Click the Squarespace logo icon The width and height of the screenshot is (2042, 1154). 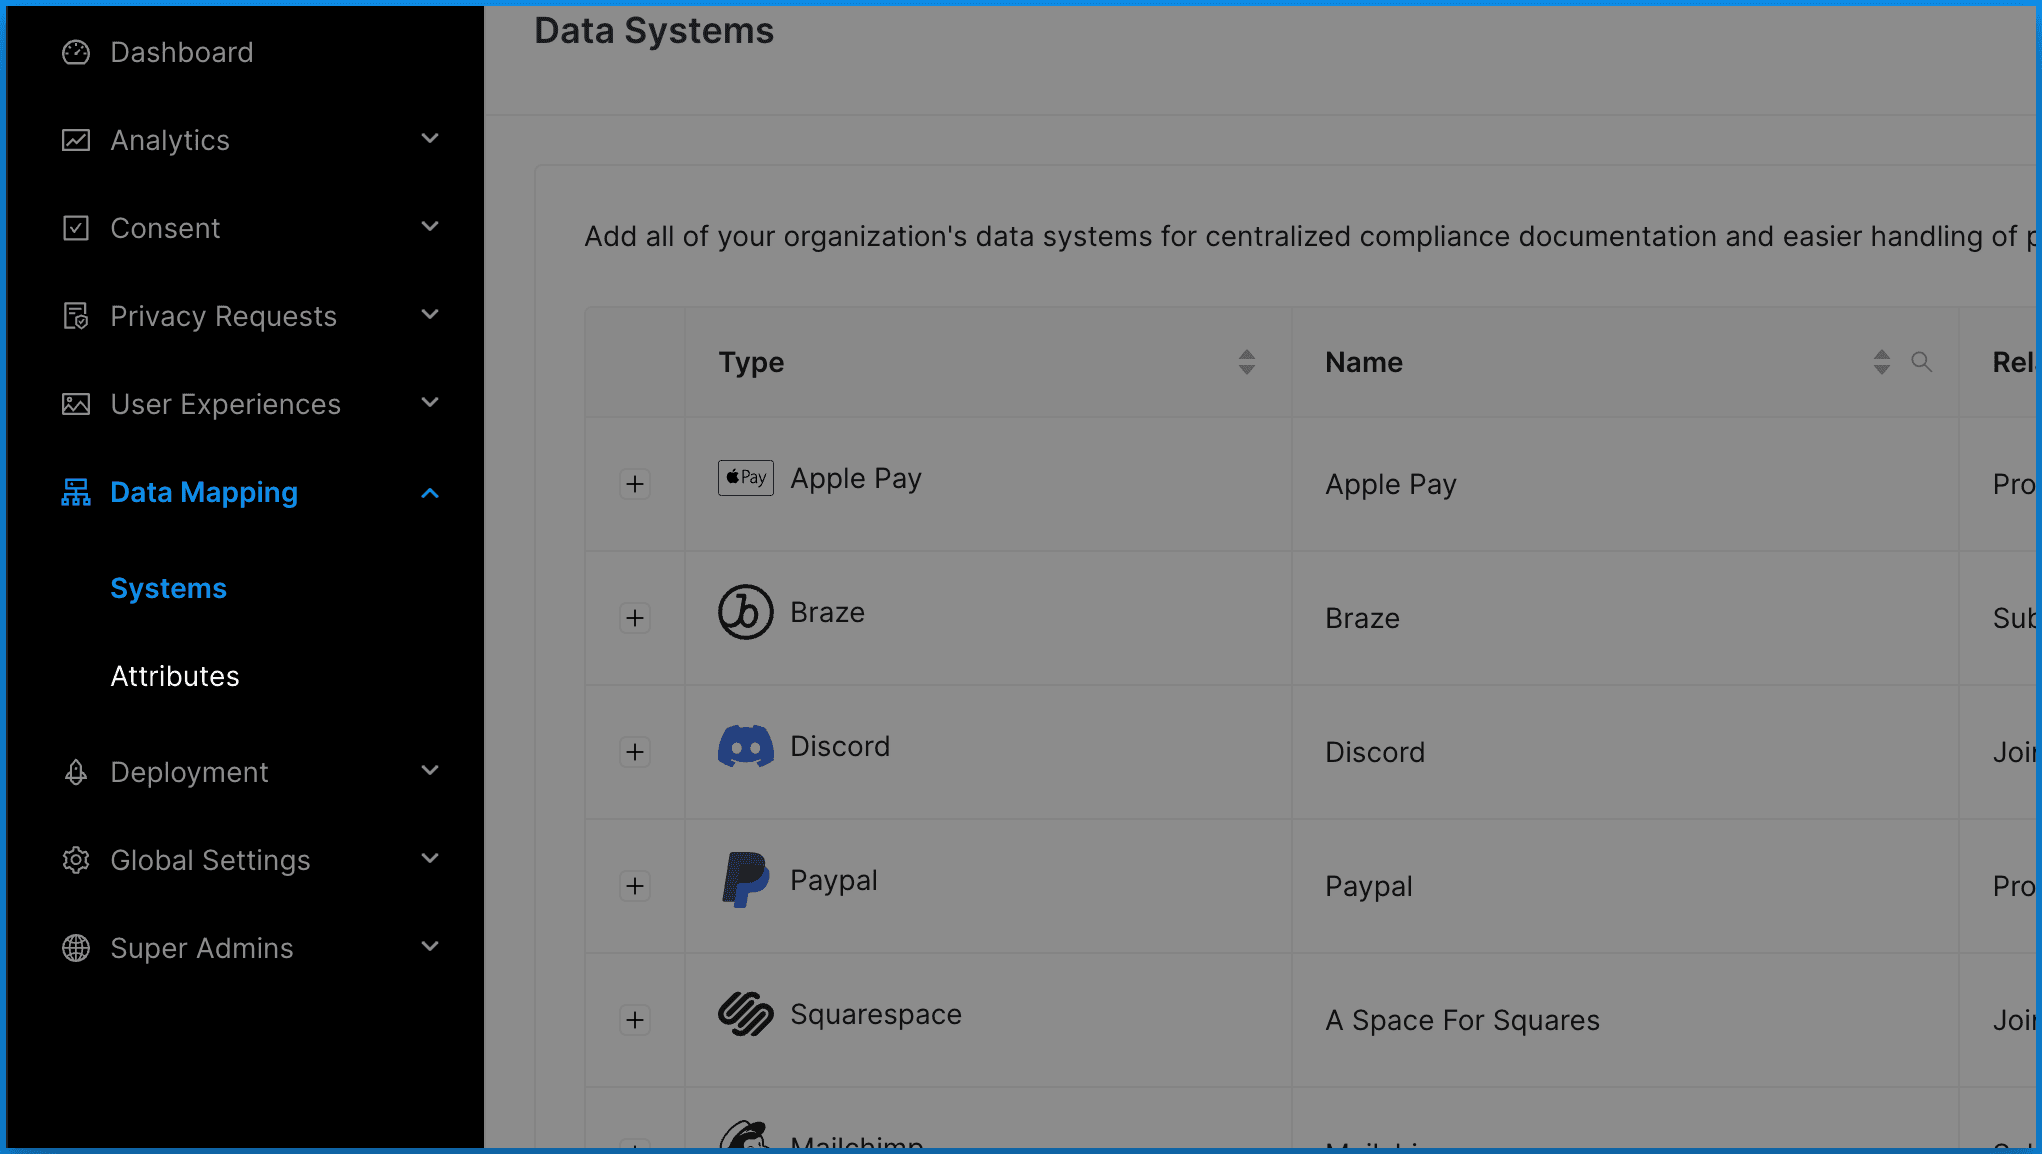745,1014
